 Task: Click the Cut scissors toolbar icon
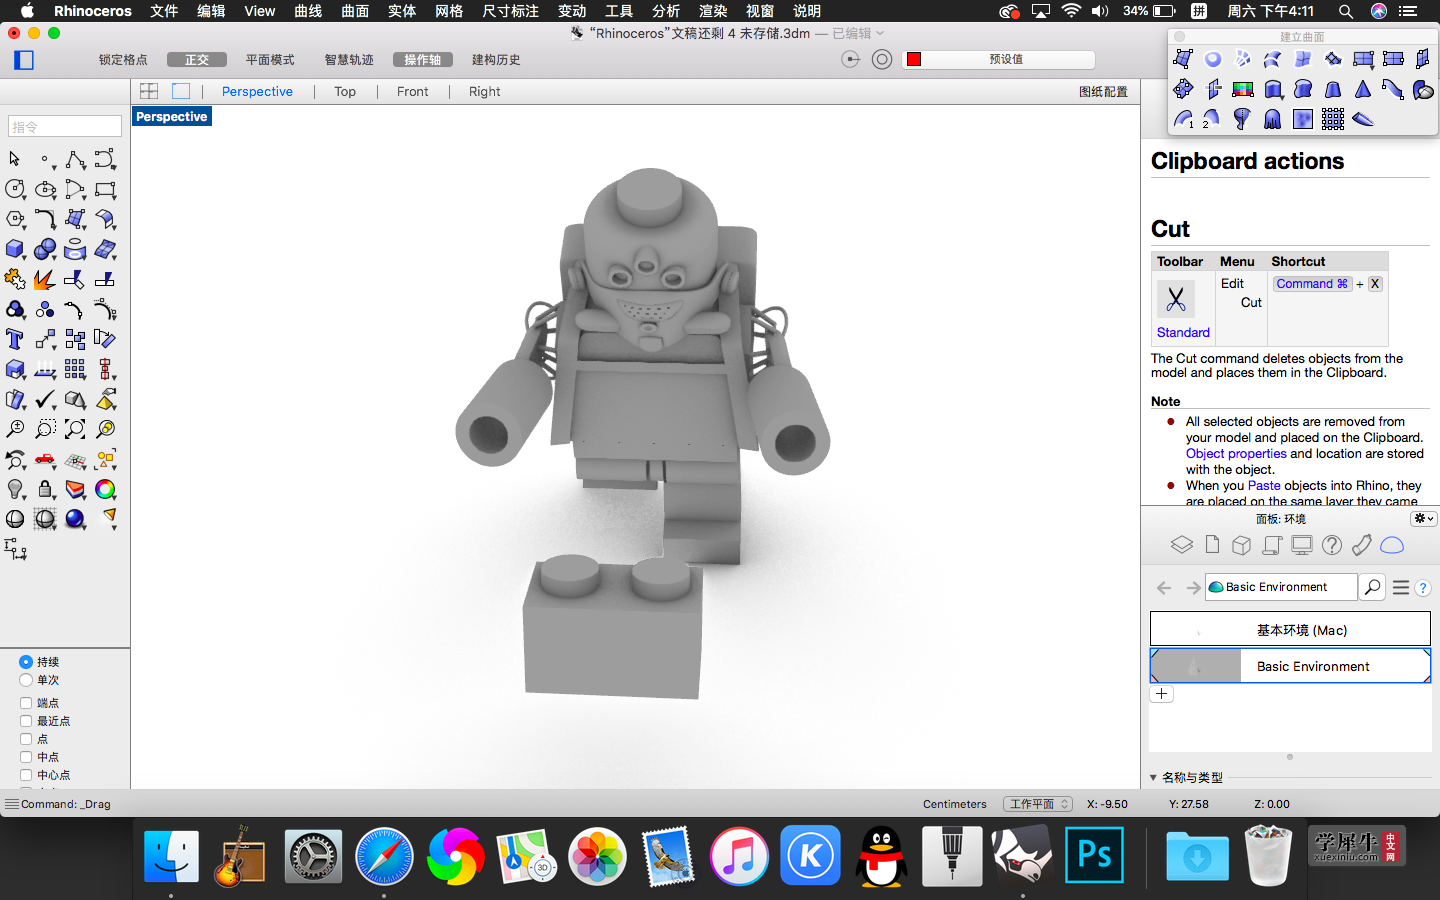1176,299
